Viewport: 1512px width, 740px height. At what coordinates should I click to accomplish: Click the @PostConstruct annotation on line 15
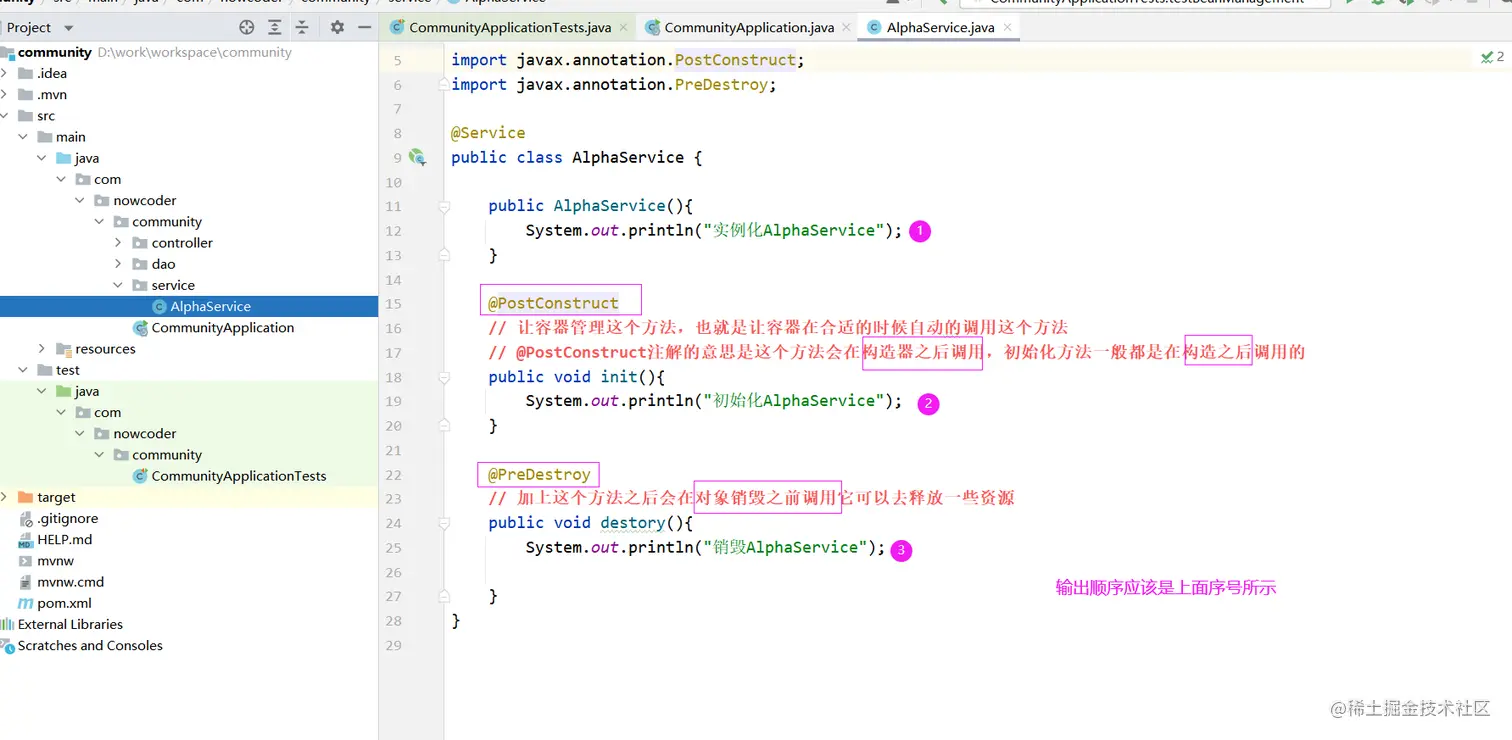[553, 303]
